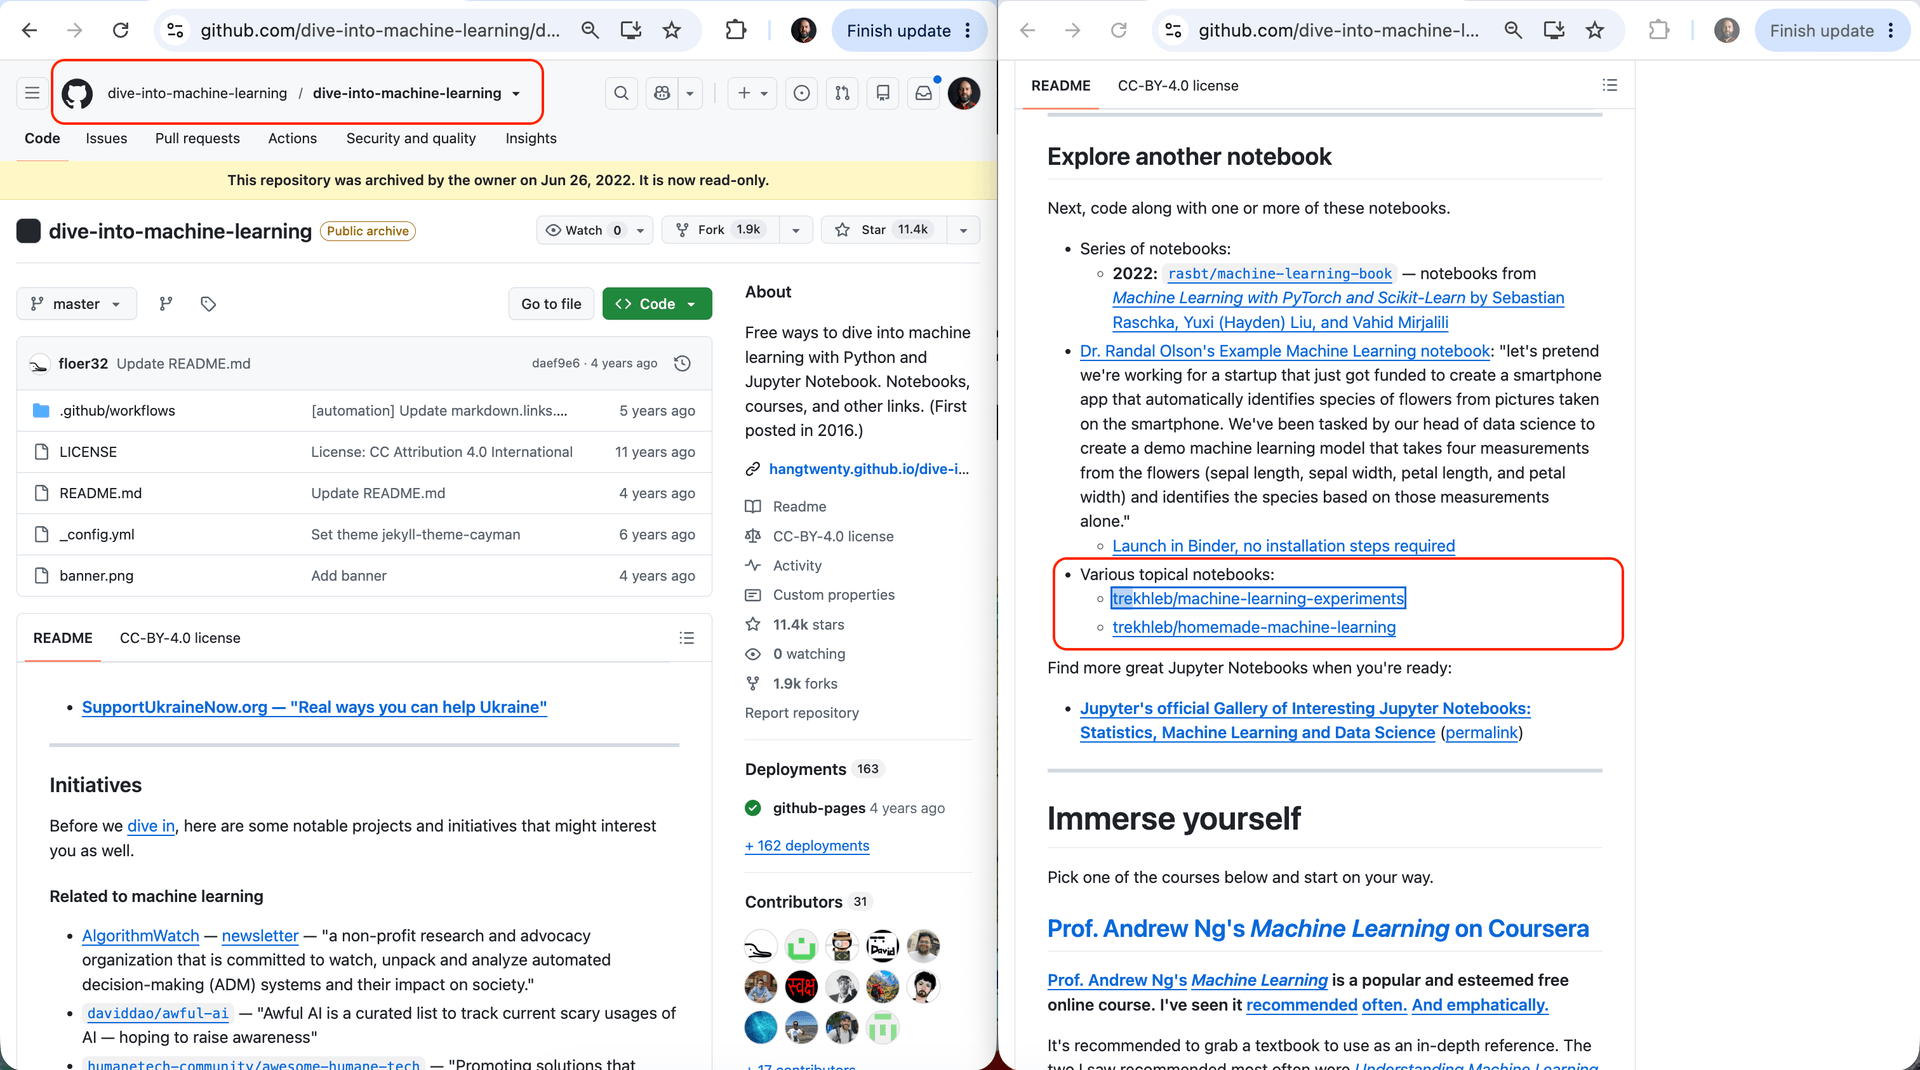
Task: Bookmark the page in the right browser window
Action: point(1595,30)
